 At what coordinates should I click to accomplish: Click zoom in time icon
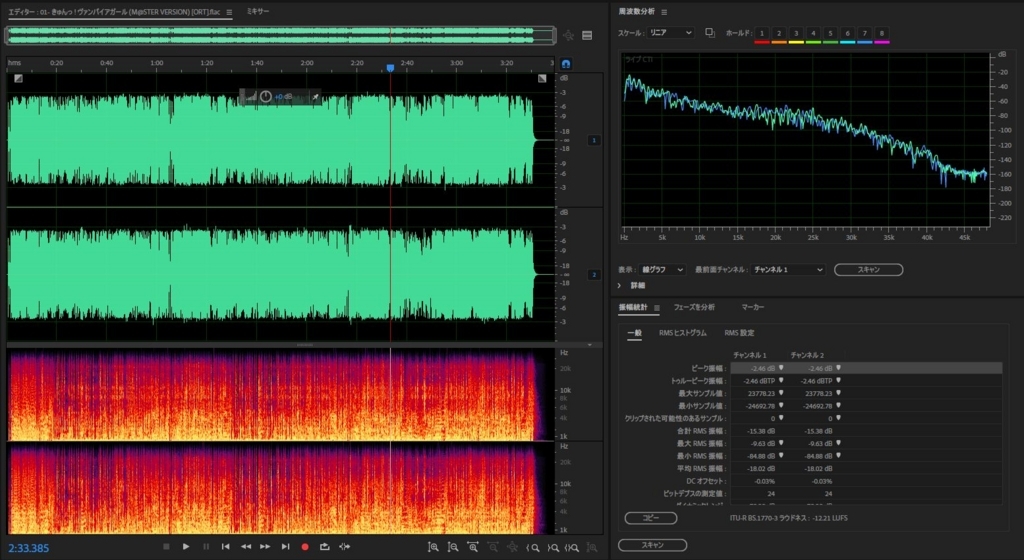pyautogui.click(x=473, y=548)
